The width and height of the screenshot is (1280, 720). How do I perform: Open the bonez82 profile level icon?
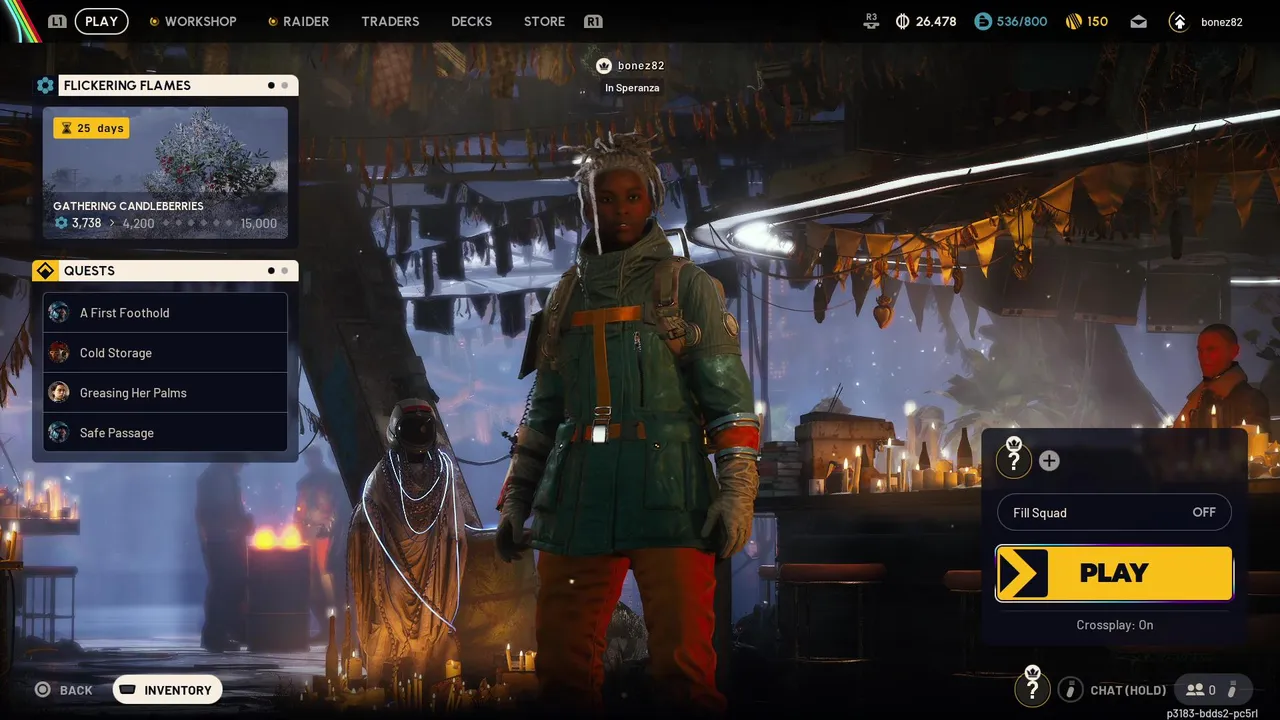pos(1179,21)
